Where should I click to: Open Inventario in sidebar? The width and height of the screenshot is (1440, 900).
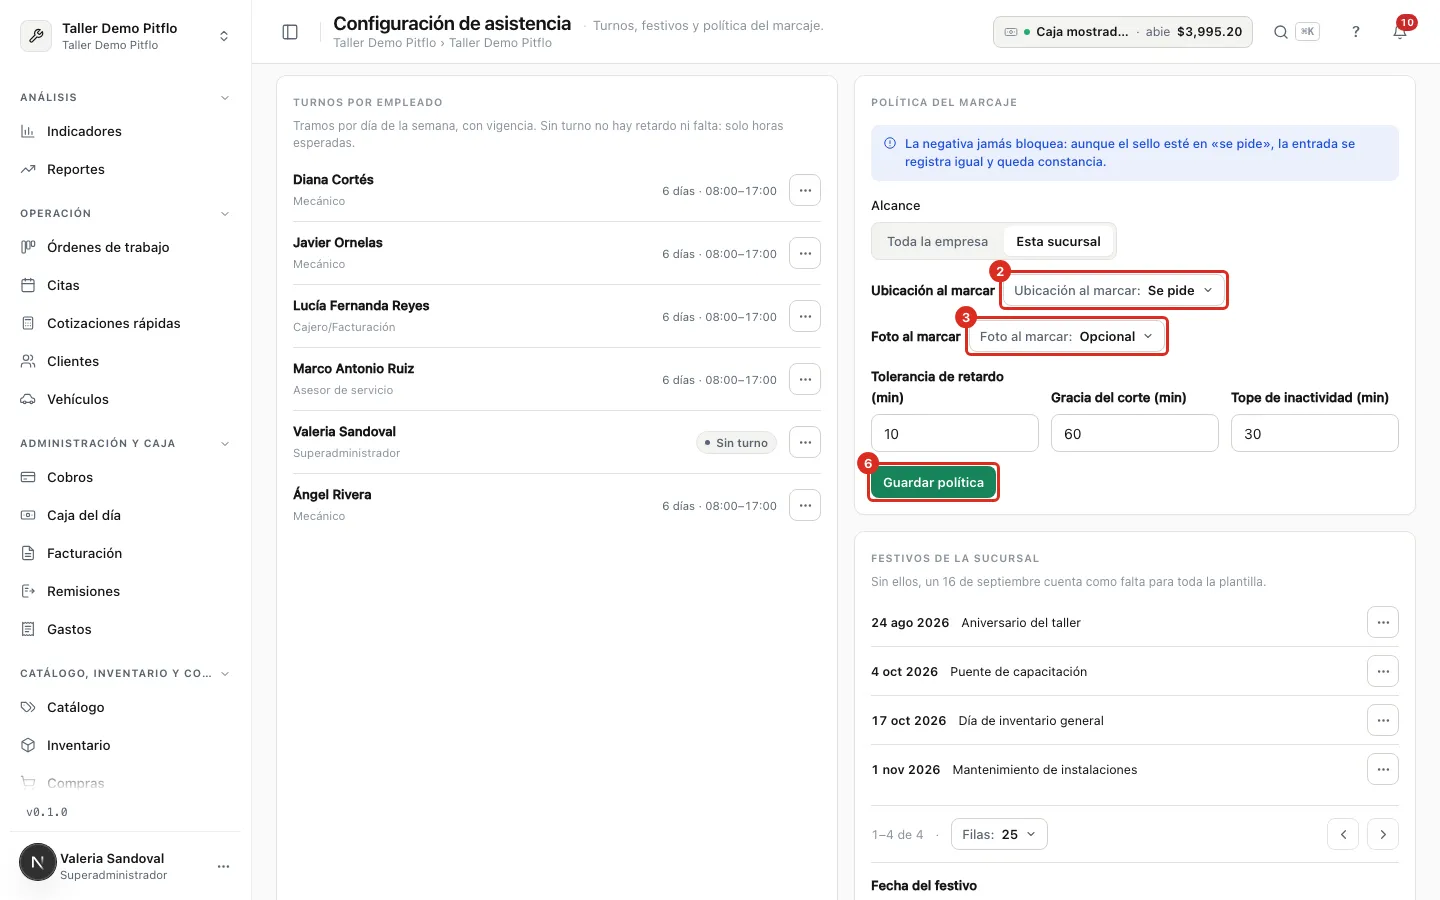[x=126, y=745]
